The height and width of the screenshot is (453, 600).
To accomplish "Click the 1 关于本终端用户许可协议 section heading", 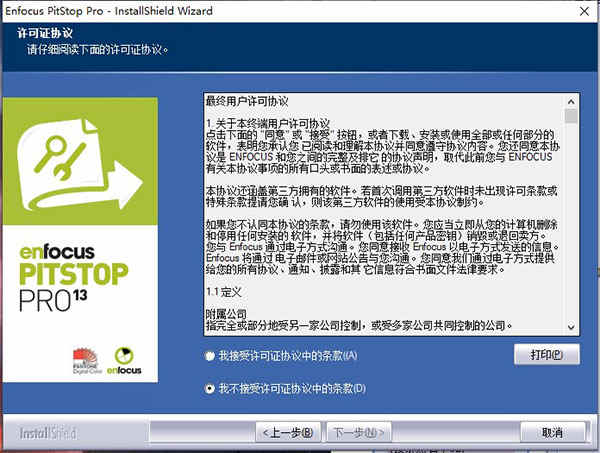I will point(267,124).
